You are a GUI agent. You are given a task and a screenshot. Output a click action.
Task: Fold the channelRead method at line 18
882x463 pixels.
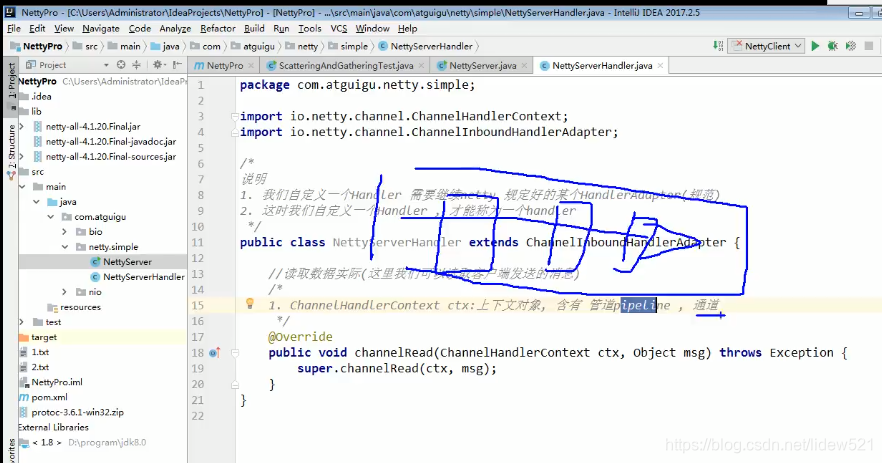tap(235, 353)
